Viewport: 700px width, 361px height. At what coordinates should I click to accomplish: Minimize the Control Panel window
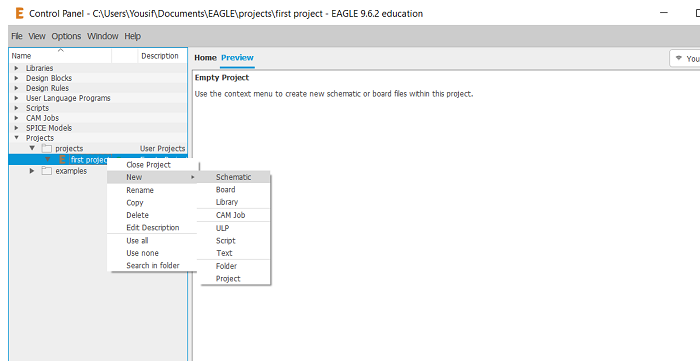tap(664, 13)
